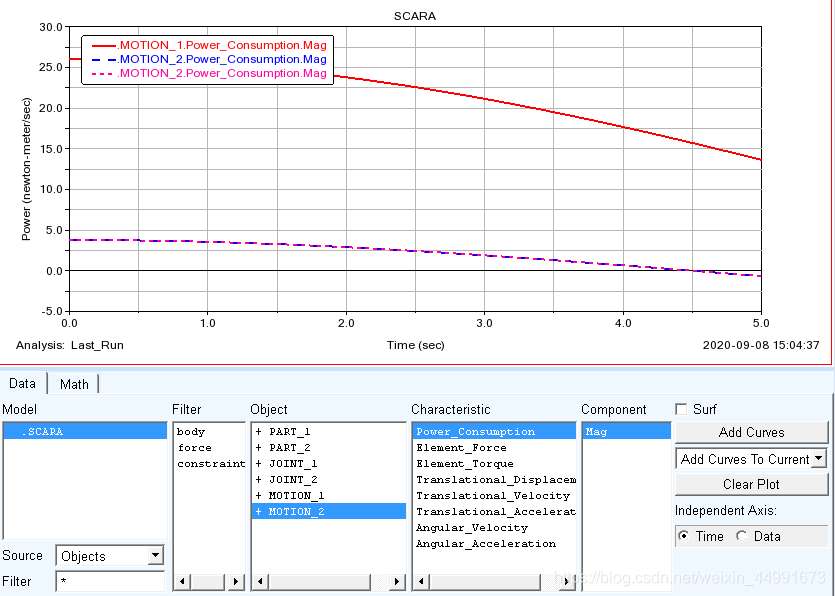Image resolution: width=835 pixels, height=596 pixels.
Task: Select the Time independent axis radio button
Action: pyautogui.click(x=683, y=536)
